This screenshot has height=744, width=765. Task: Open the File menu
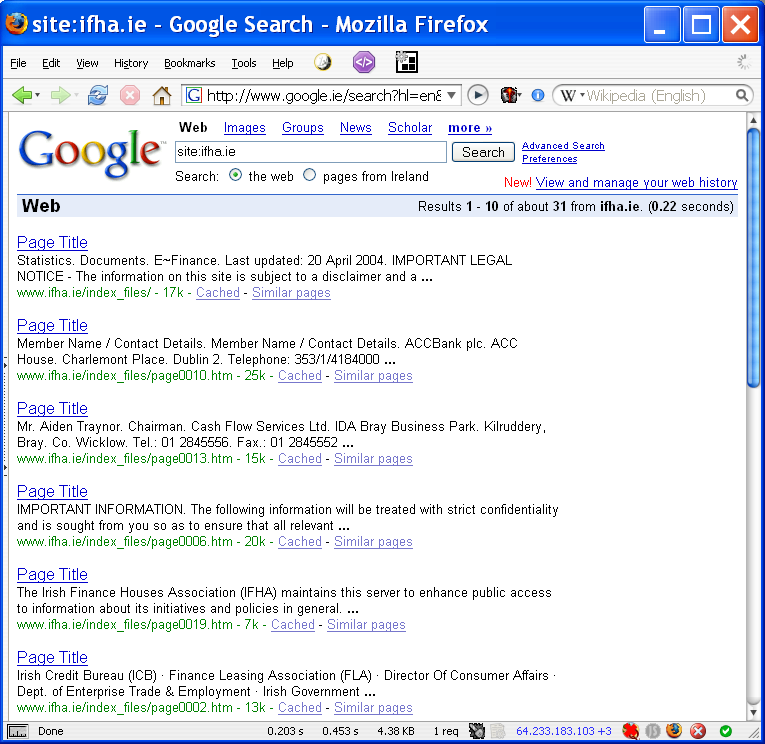click(x=19, y=63)
